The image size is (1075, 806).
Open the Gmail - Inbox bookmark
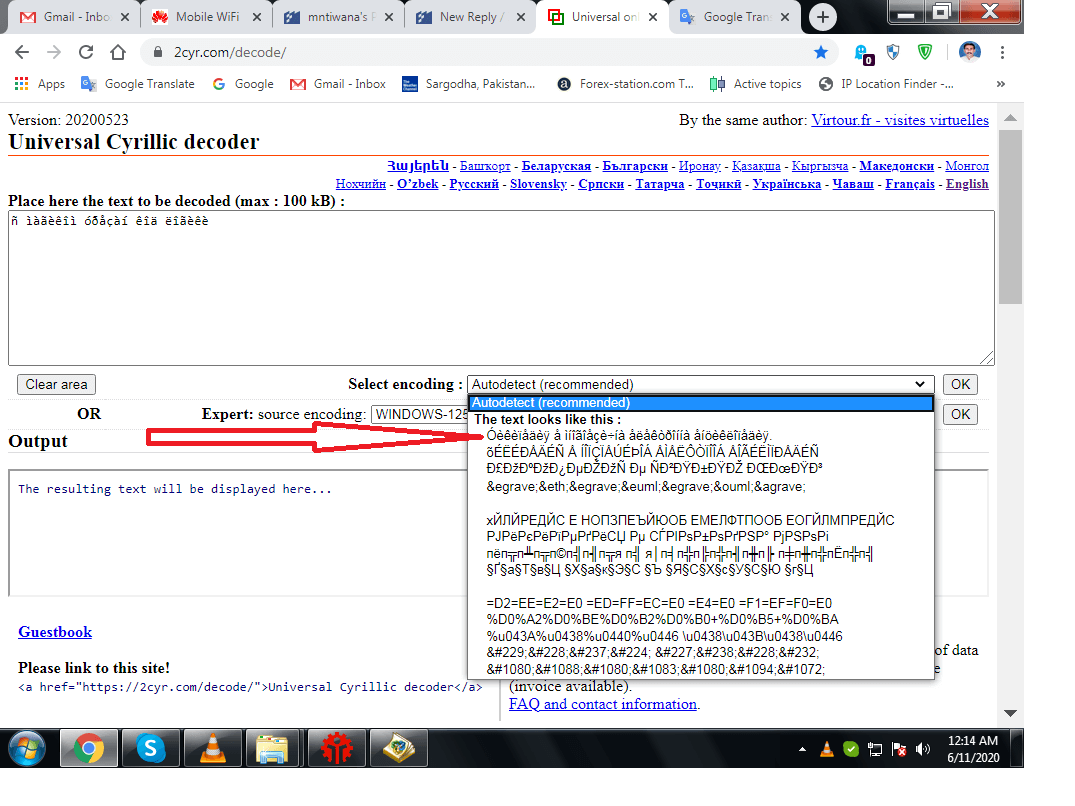click(338, 84)
